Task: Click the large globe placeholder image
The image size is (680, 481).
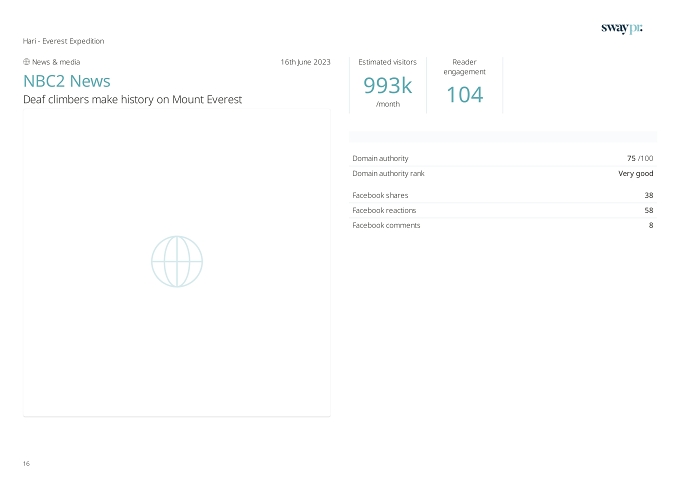Action: point(177,262)
